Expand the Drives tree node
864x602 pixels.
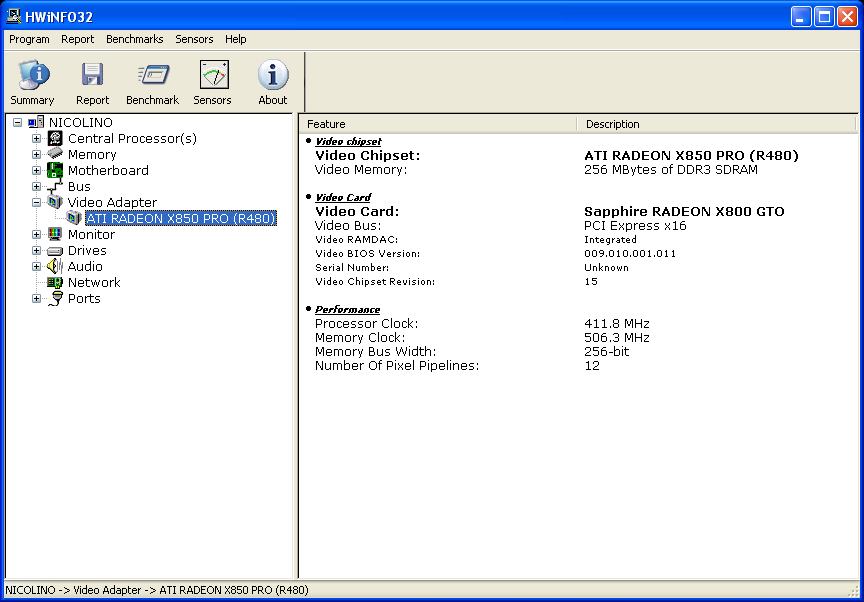[36, 251]
